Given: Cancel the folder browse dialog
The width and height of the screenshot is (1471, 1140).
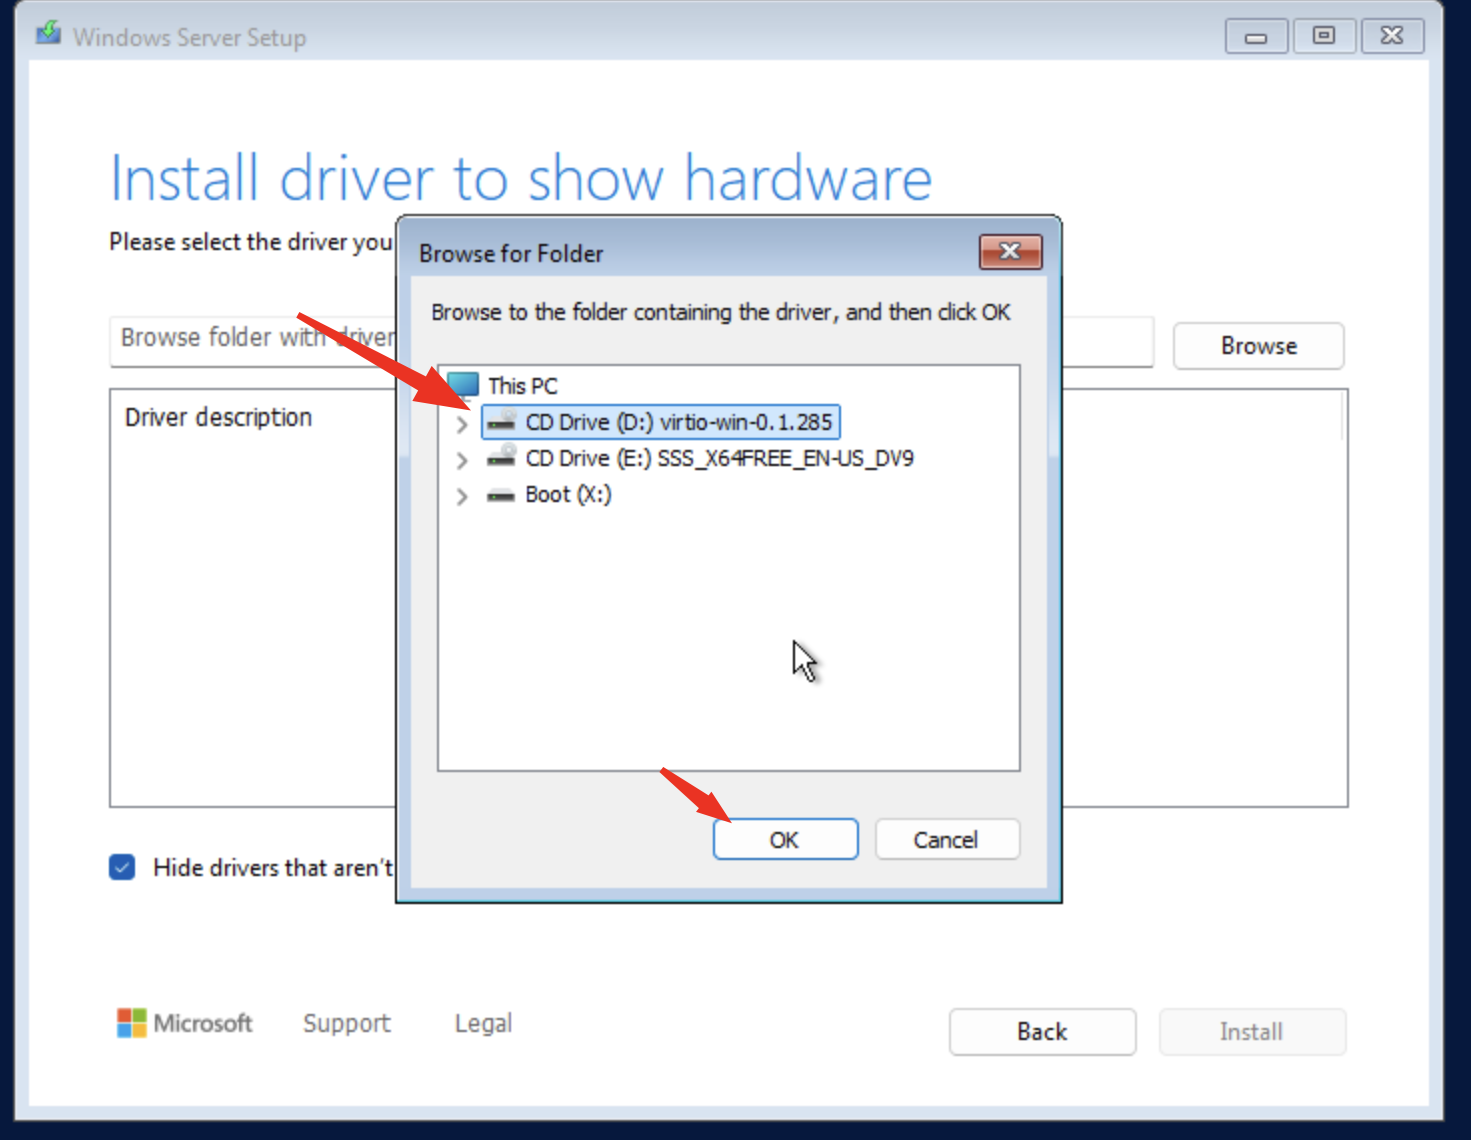Looking at the screenshot, I should (x=946, y=839).
